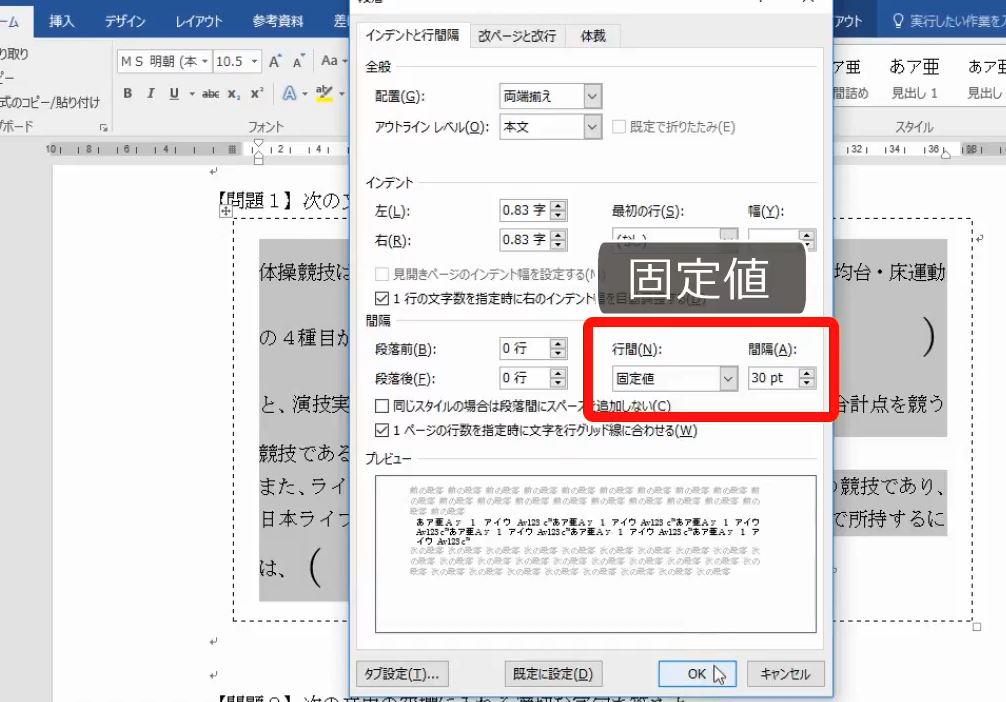
Task: Confirm paragraph settings with OK
Action: coord(697,673)
